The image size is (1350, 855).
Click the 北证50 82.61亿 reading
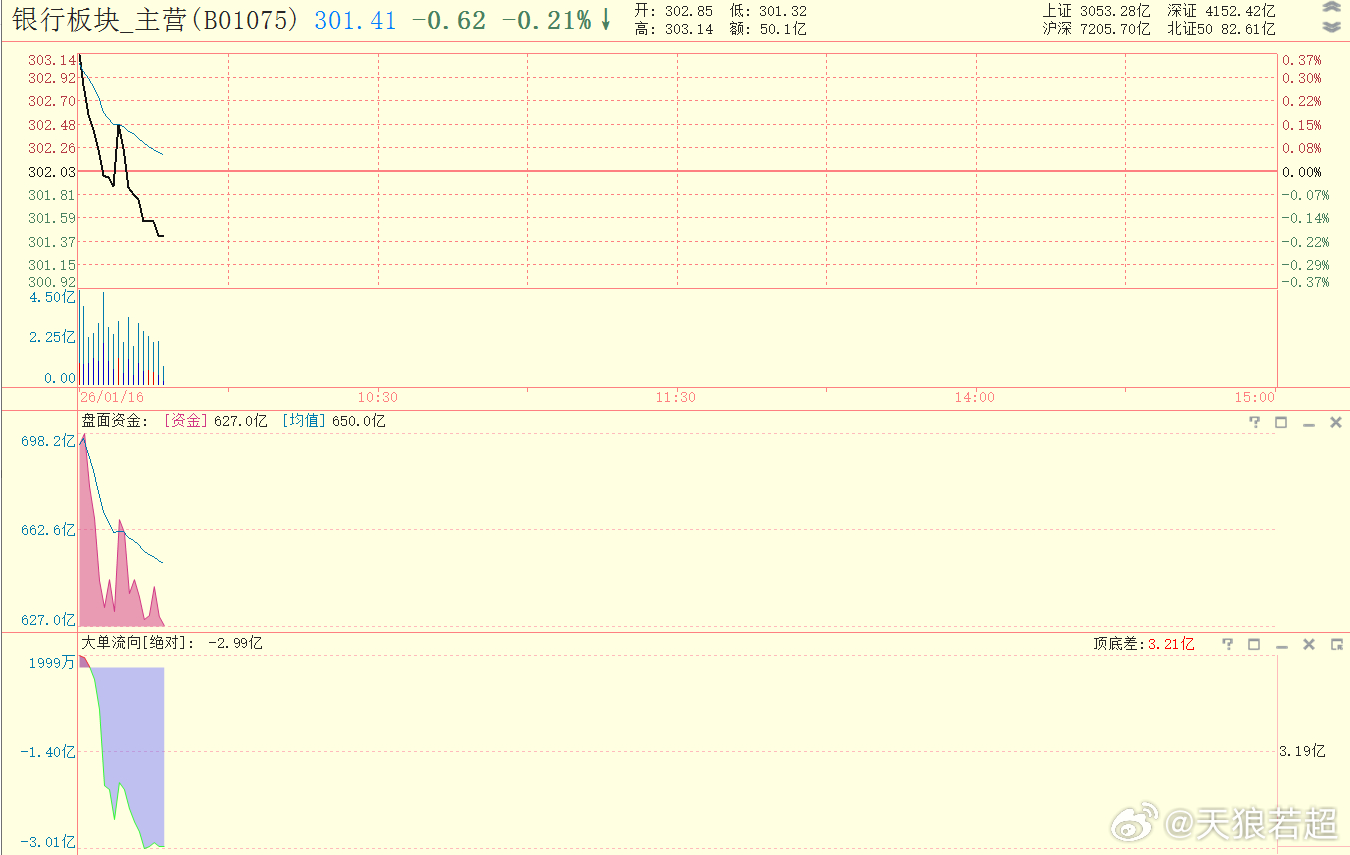pyautogui.click(x=1221, y=29)
